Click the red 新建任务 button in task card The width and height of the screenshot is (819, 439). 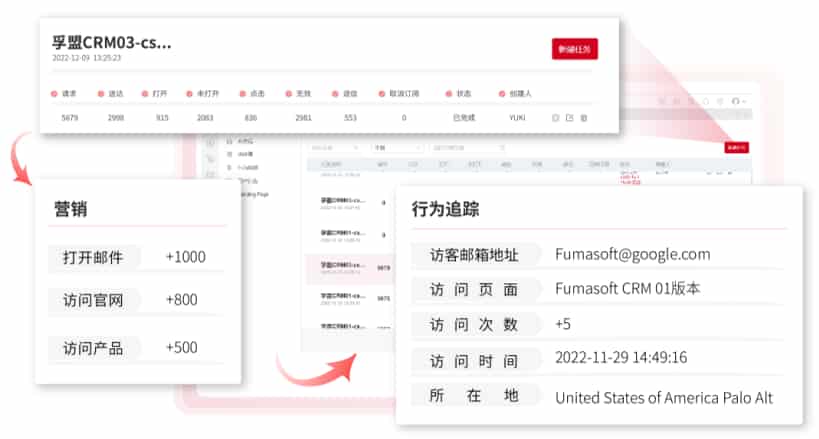pyautogui.click(x=574, y=49)
